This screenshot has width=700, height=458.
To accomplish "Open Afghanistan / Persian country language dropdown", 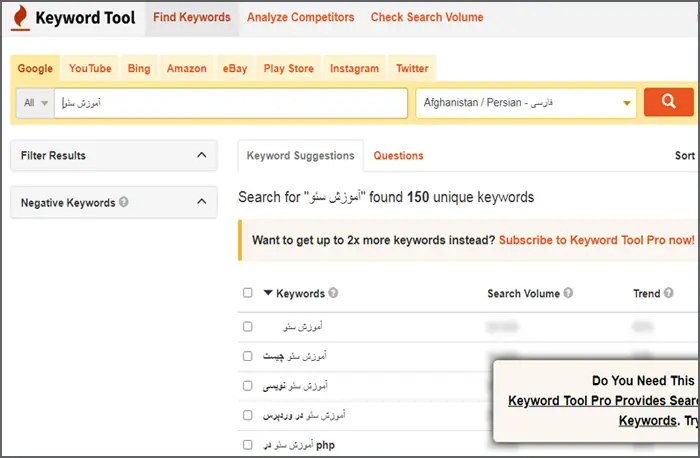I will tap(526, 103).
